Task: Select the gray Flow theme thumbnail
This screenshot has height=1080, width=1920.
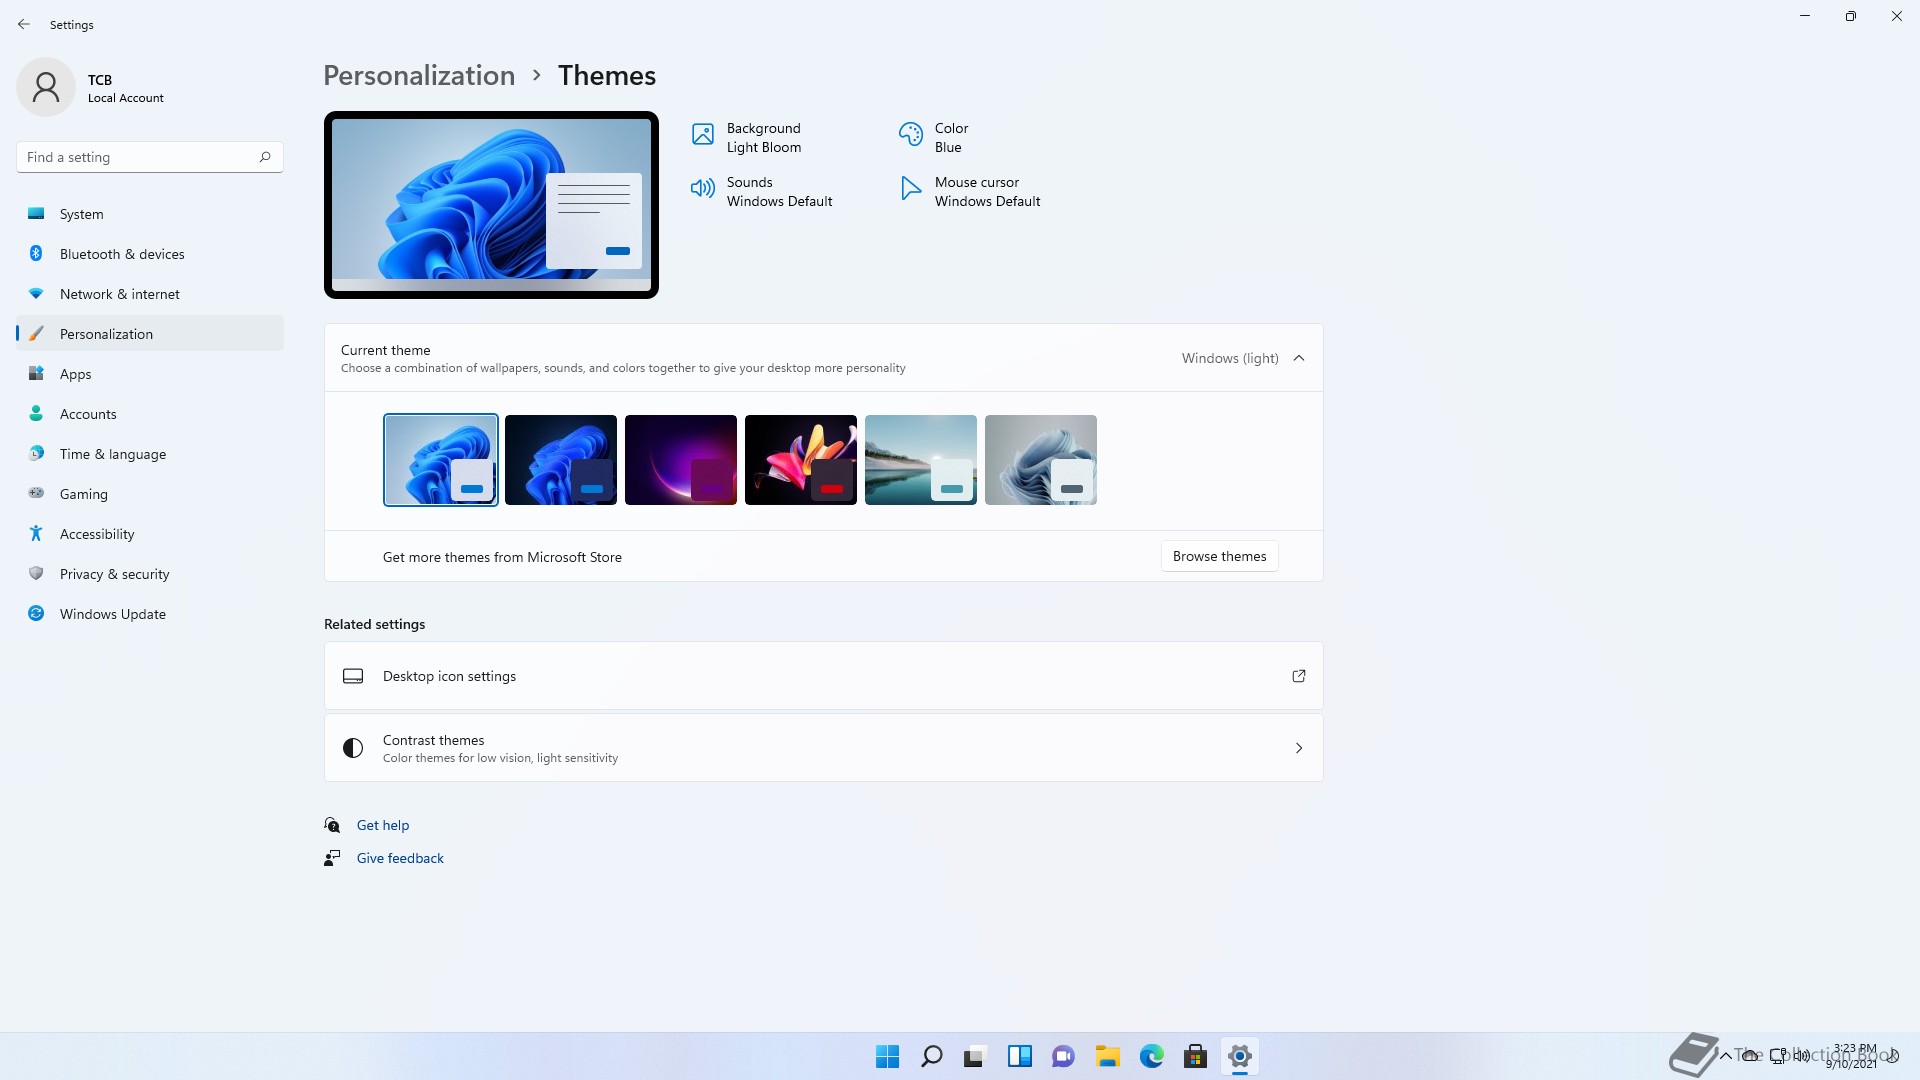Action: point(1041,460)
